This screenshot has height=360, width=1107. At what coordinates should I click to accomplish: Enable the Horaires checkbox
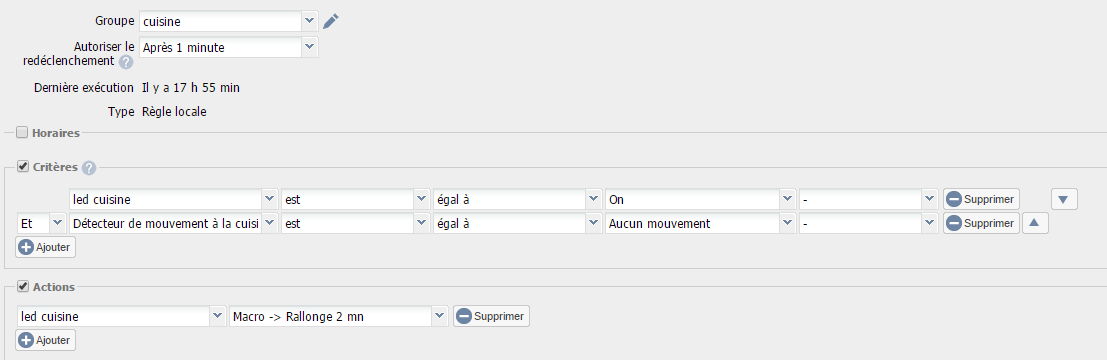pos(22,132)
